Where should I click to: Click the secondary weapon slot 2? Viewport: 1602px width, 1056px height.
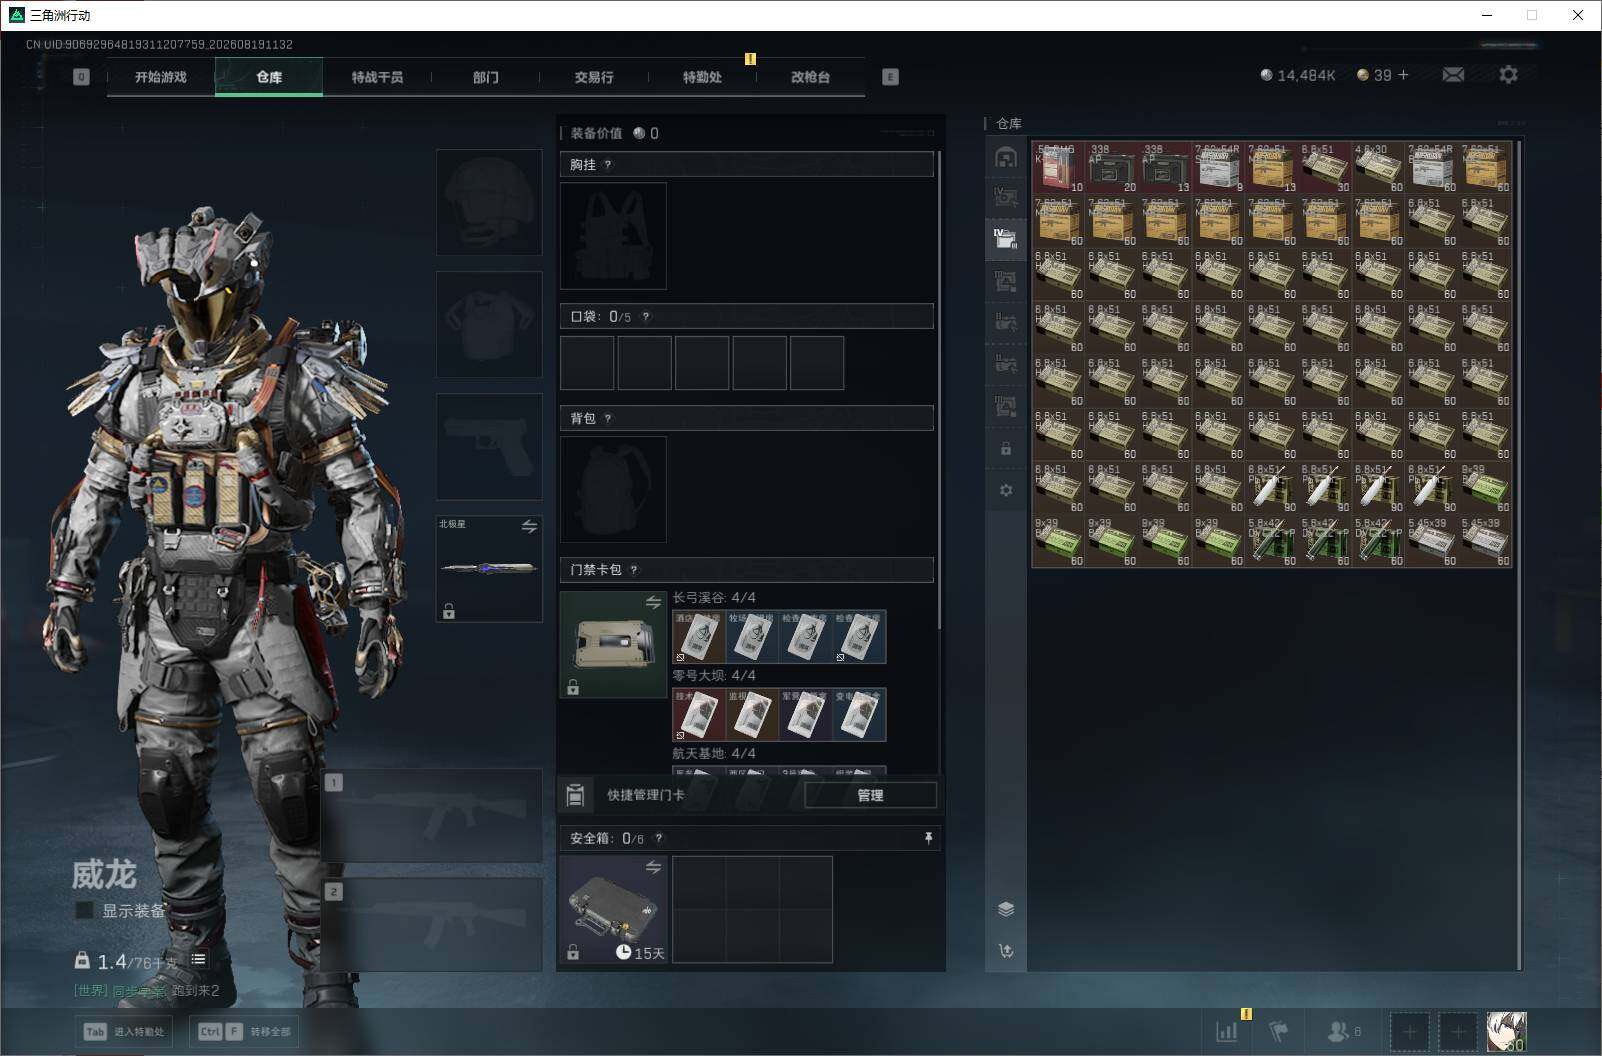(432, 925)
